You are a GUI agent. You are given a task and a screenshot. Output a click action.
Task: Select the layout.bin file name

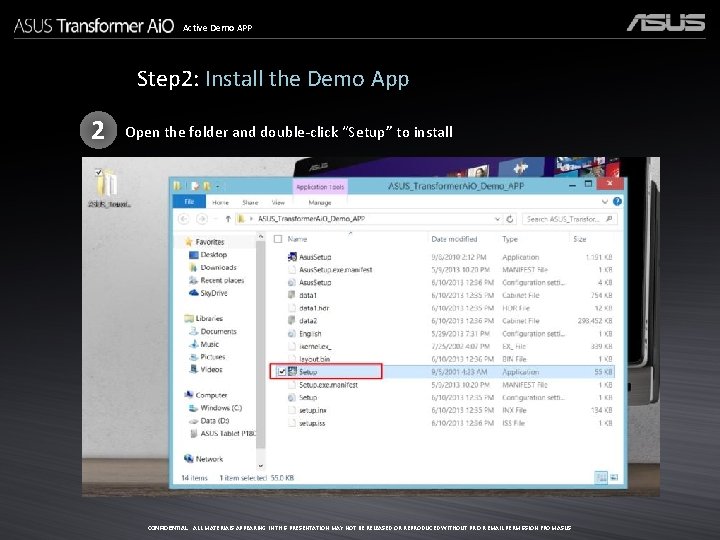pyautogui.click(x=315, y=359)
